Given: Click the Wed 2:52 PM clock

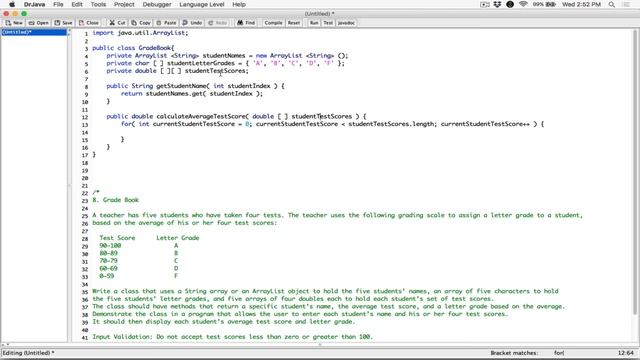Looking at the screenshot, I should (581, 4).
